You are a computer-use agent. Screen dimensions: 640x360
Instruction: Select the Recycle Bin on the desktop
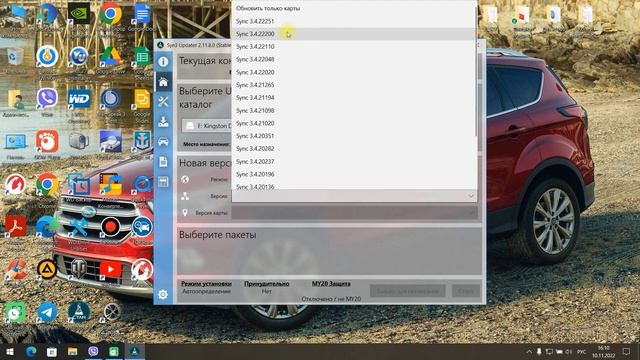(x=16, y=57)
